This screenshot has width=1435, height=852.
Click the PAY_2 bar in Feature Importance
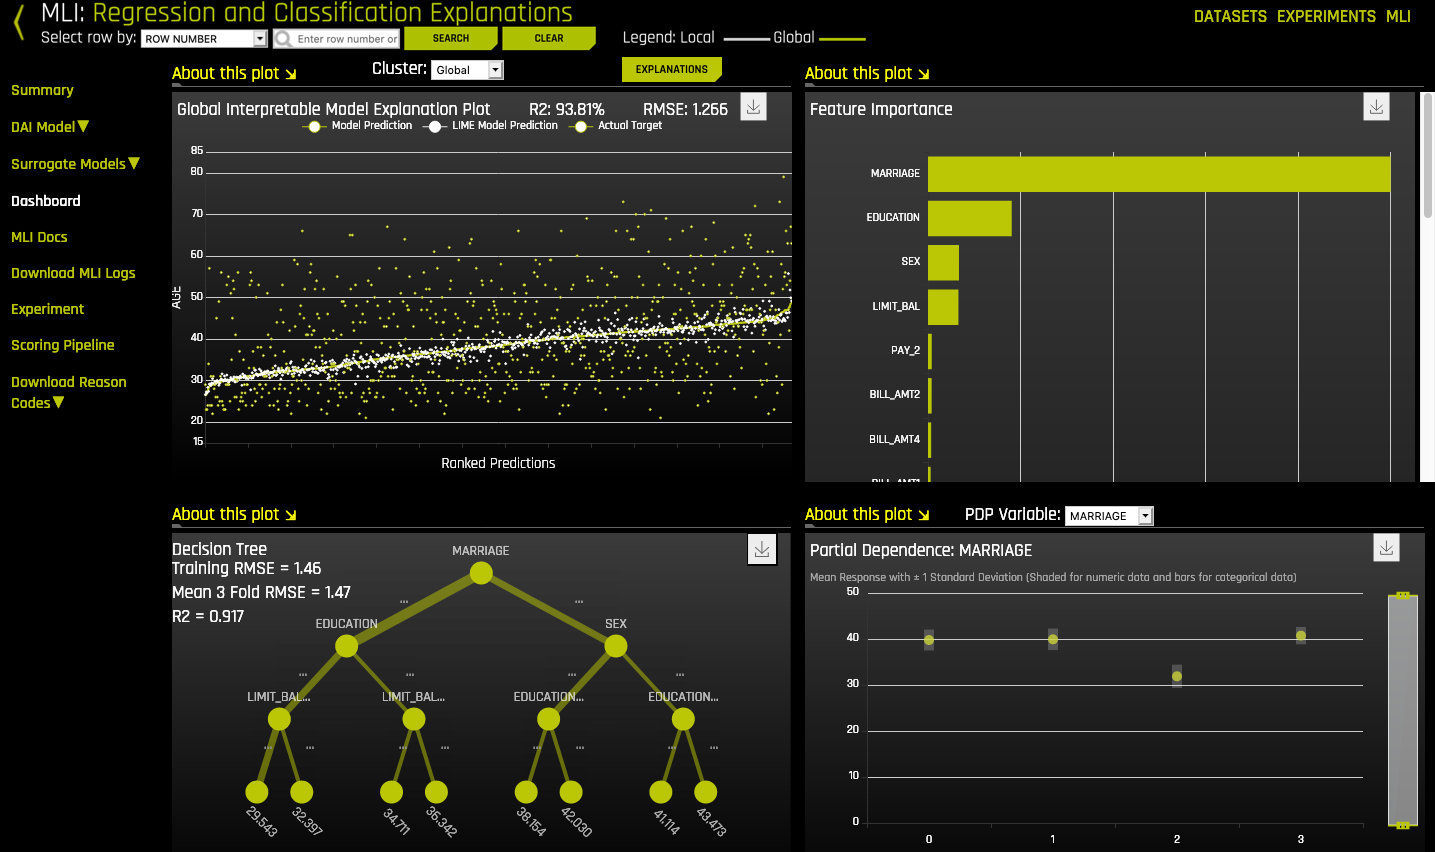(930, 351)
